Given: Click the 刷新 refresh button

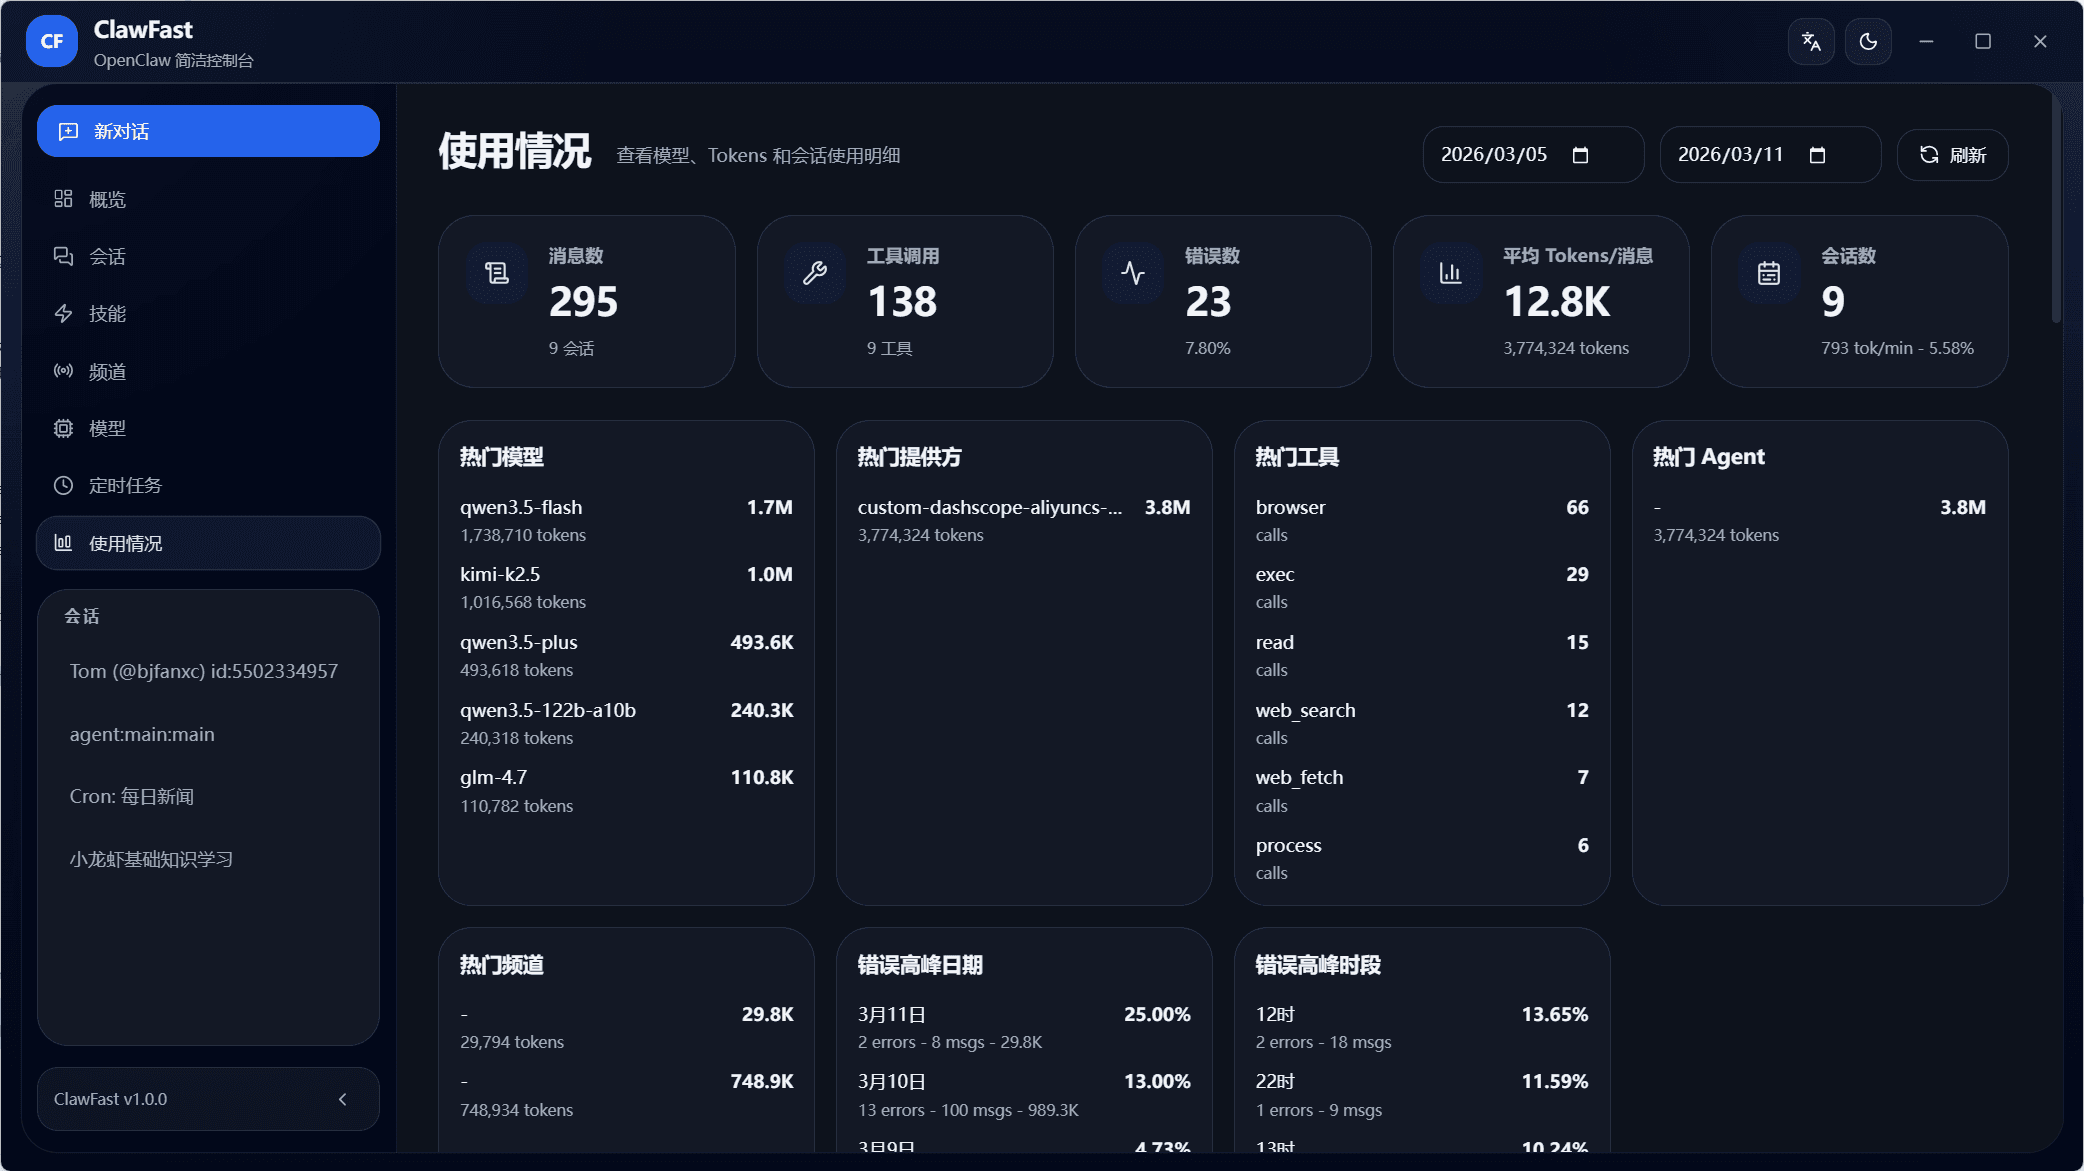Looking at the screenshot, I should click(x=1951, y=154).
